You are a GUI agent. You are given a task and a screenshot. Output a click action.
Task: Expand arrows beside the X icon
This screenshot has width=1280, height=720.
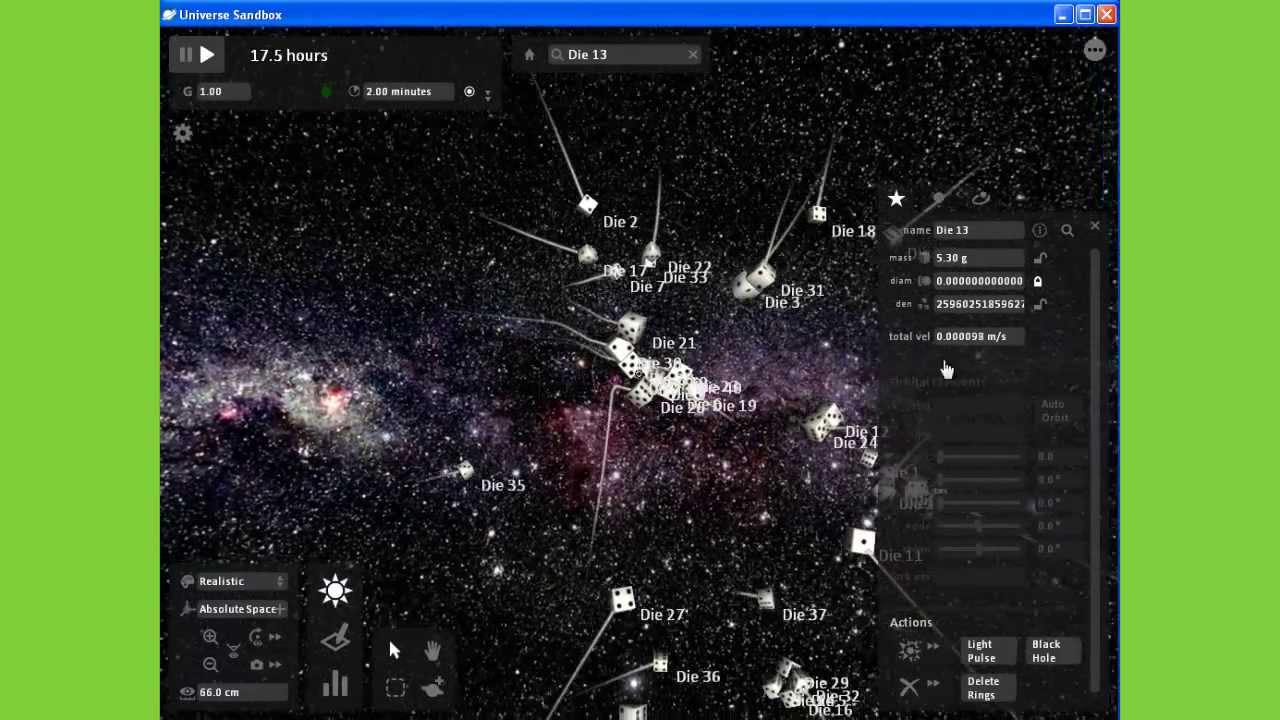933,684
